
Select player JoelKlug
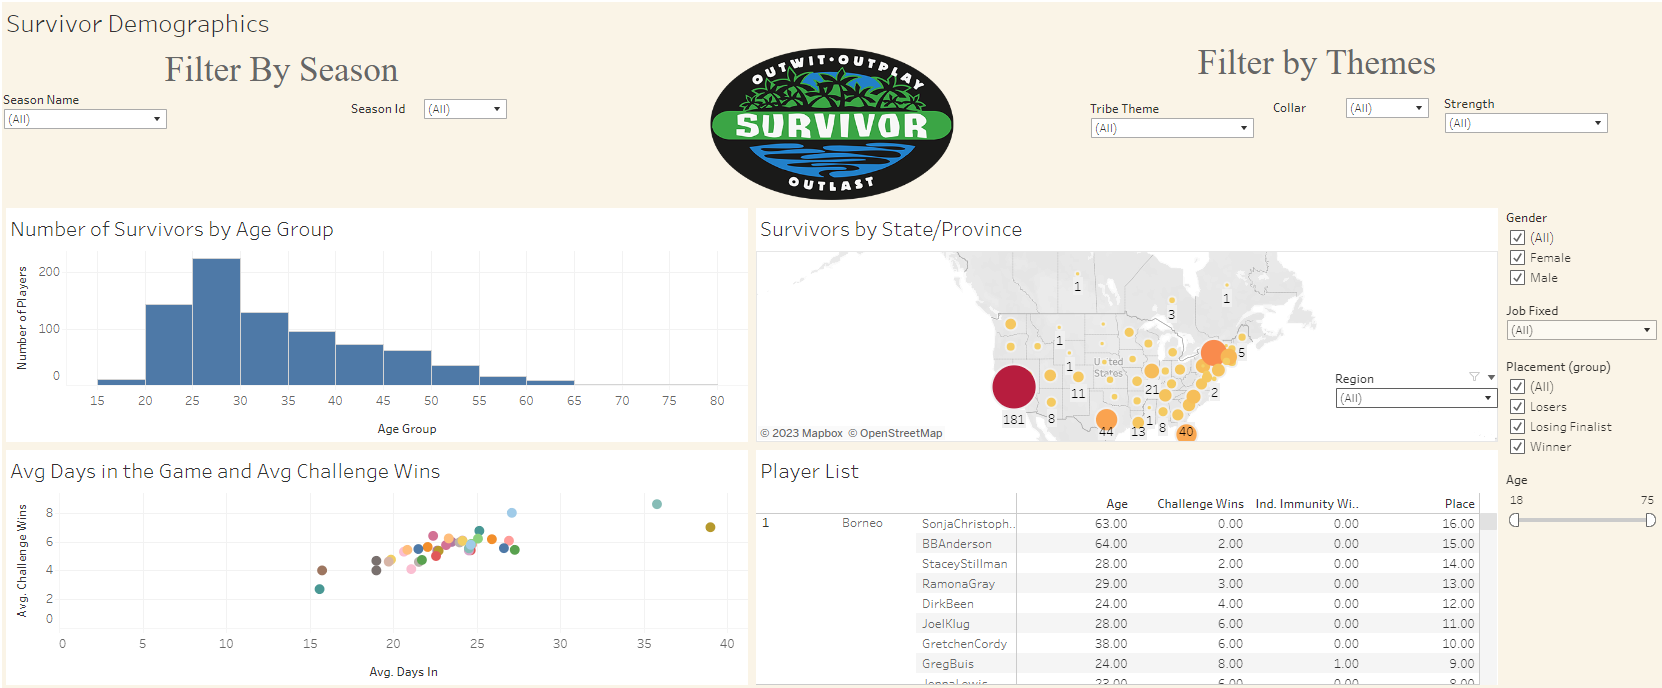coord(946,624)
